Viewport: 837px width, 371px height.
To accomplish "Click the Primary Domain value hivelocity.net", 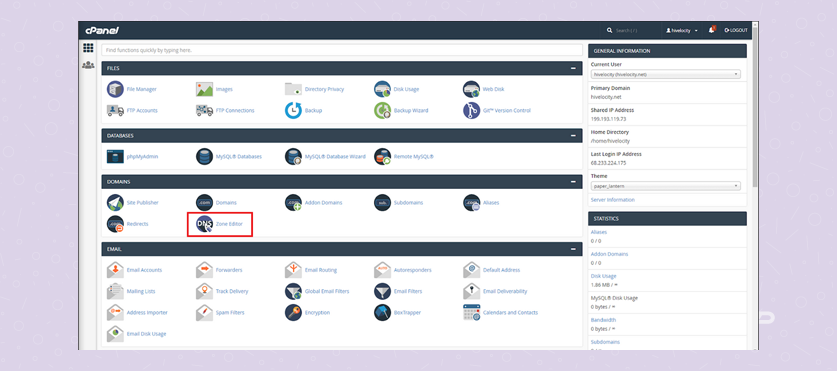I will (606, 97).
